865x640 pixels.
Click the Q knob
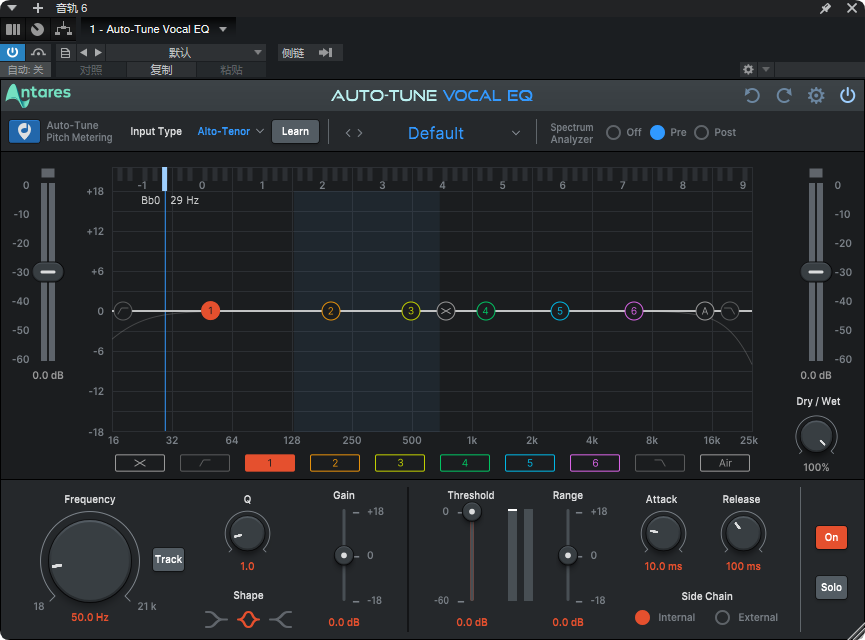(247, 534)
